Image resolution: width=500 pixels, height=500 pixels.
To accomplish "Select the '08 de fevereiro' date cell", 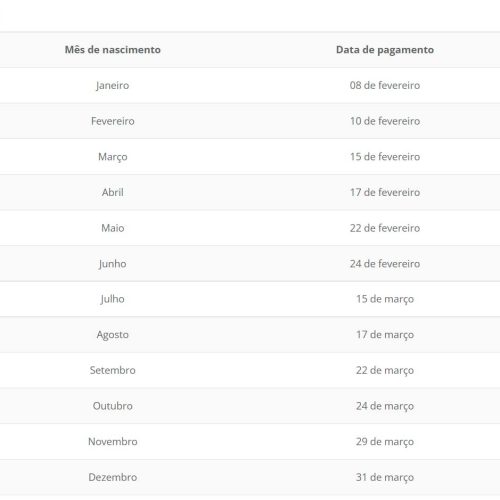I will pyautogui.click(x=385, y=85).
